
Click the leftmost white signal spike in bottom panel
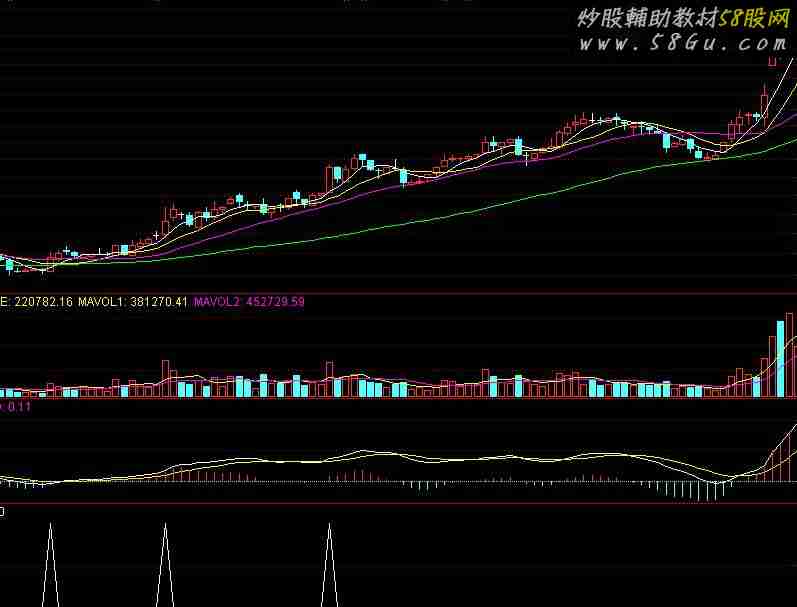(50, 564)
